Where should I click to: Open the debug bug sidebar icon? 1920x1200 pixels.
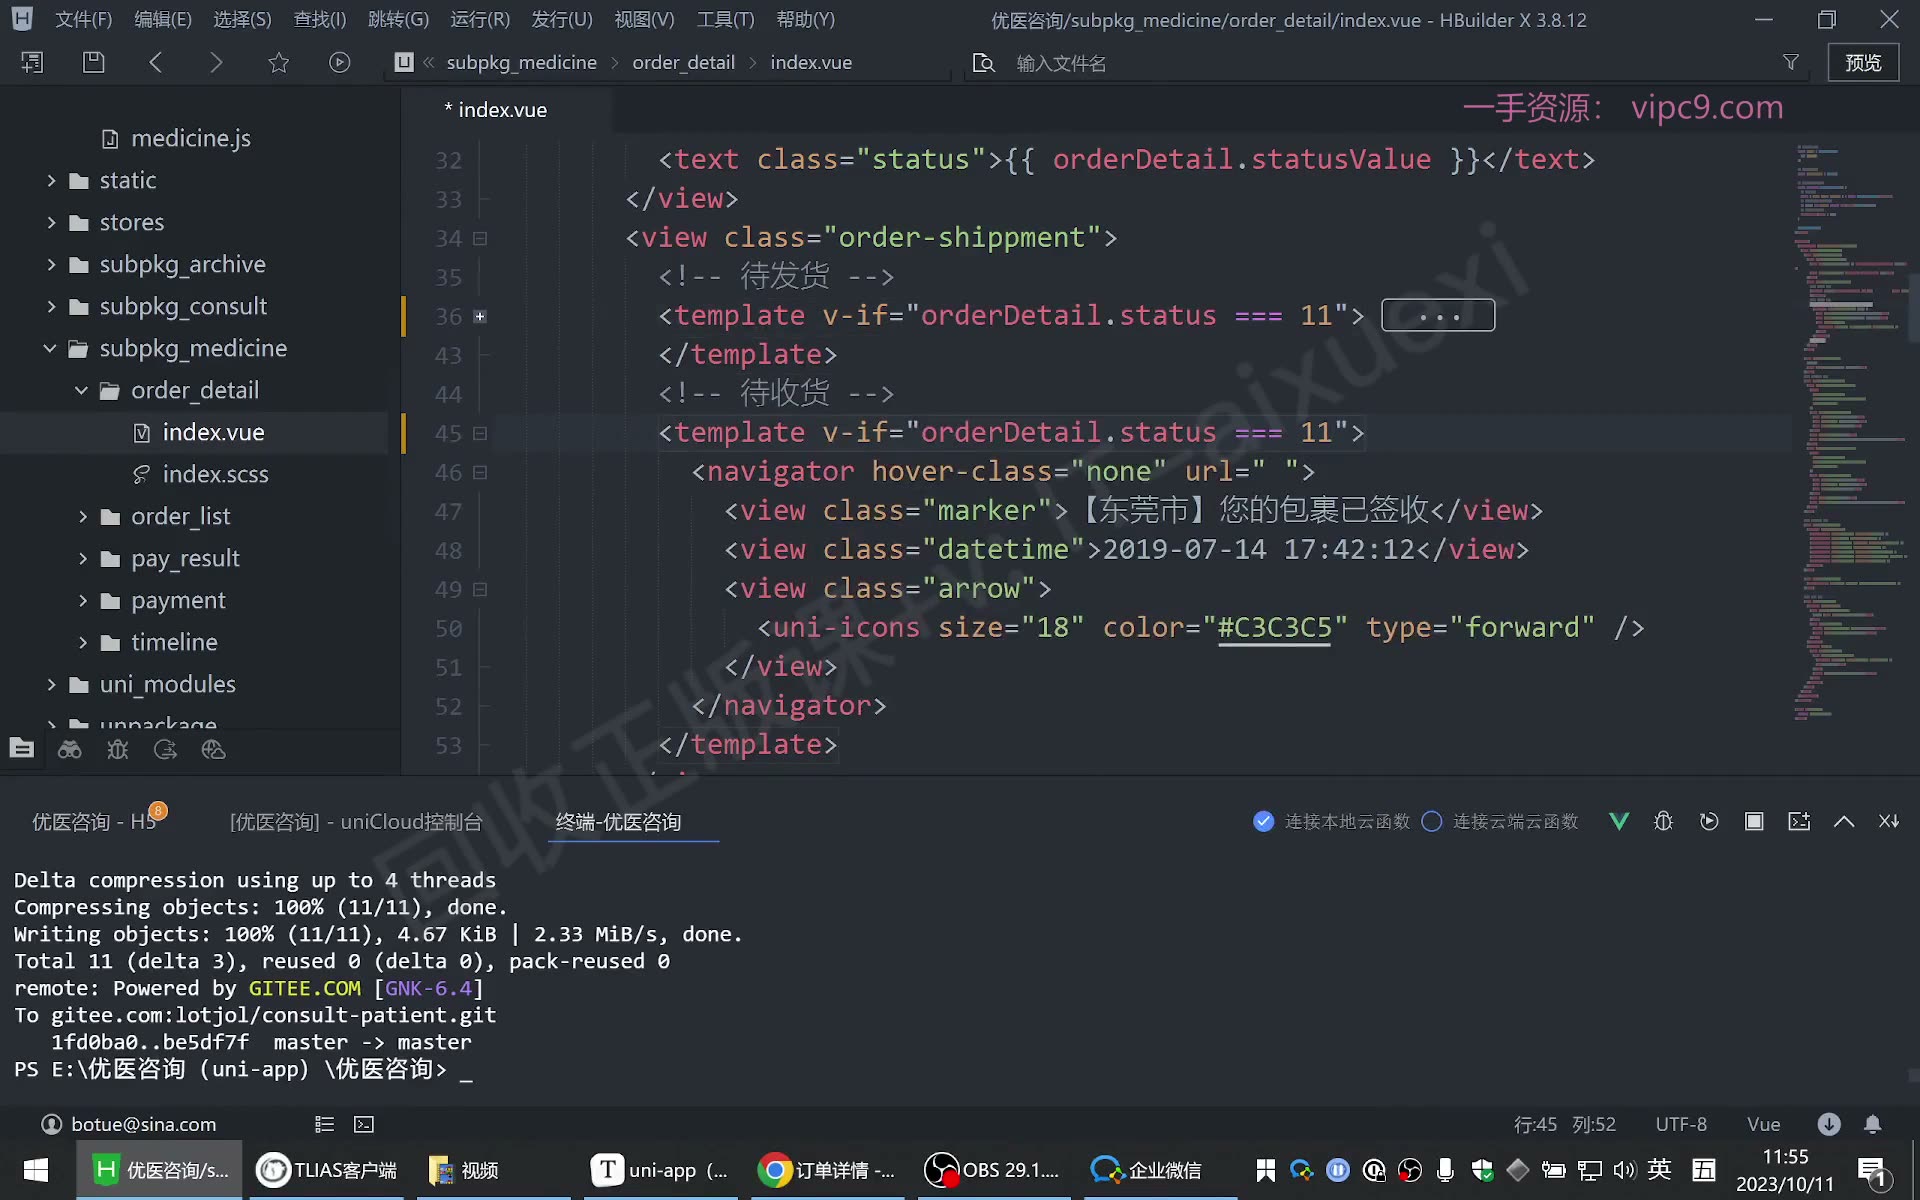(118, 749)
